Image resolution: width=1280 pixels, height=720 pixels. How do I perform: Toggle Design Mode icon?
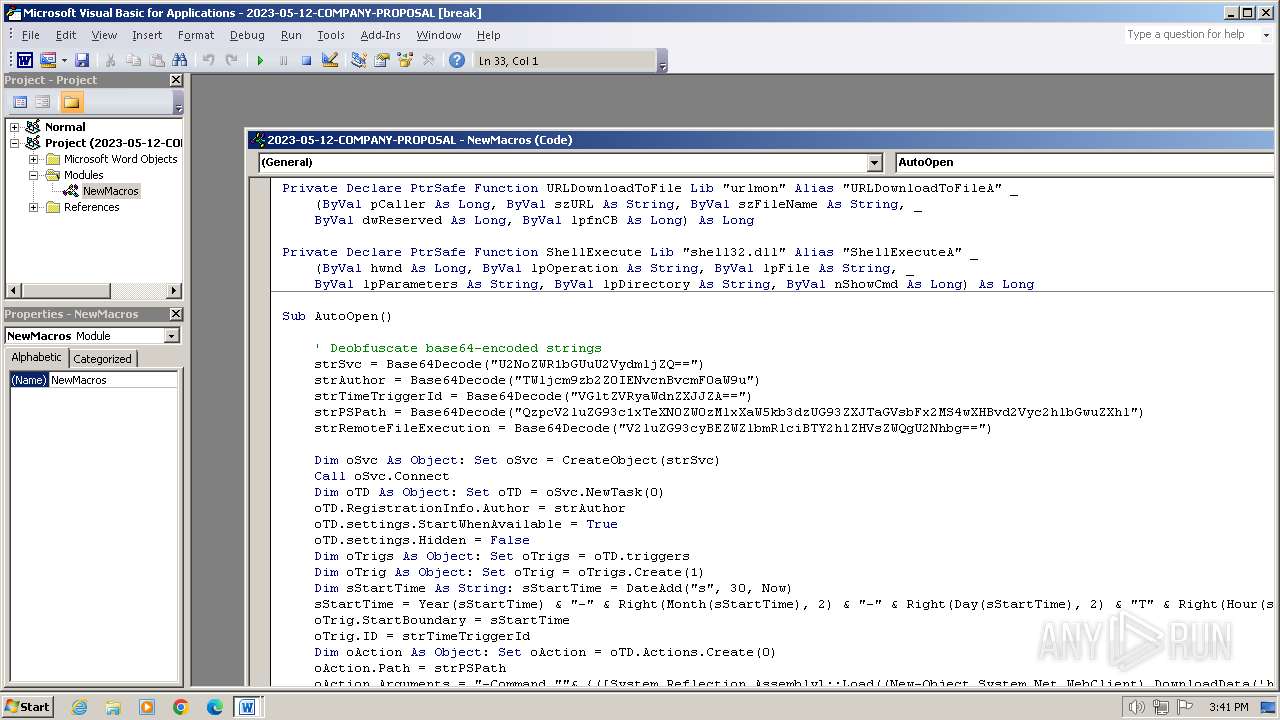coord(329,61)
